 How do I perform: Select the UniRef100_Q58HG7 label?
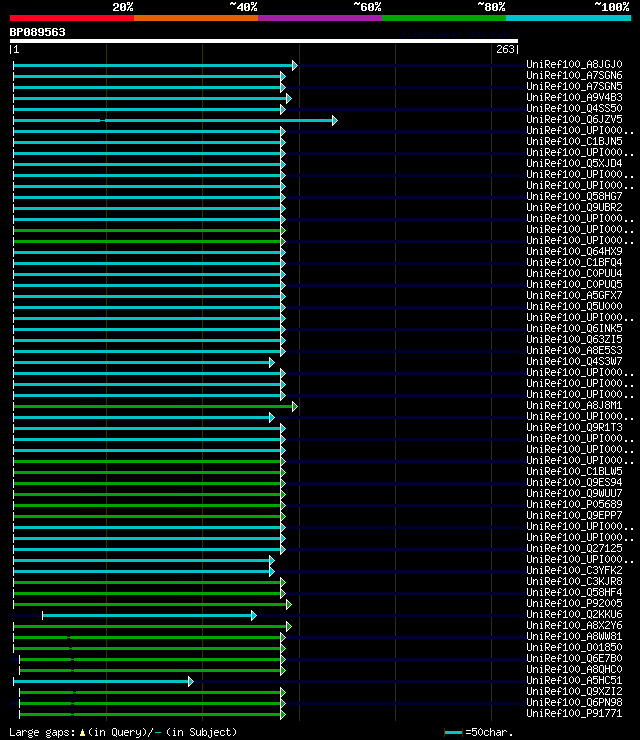pyautogui.click(x=574, y=196)
